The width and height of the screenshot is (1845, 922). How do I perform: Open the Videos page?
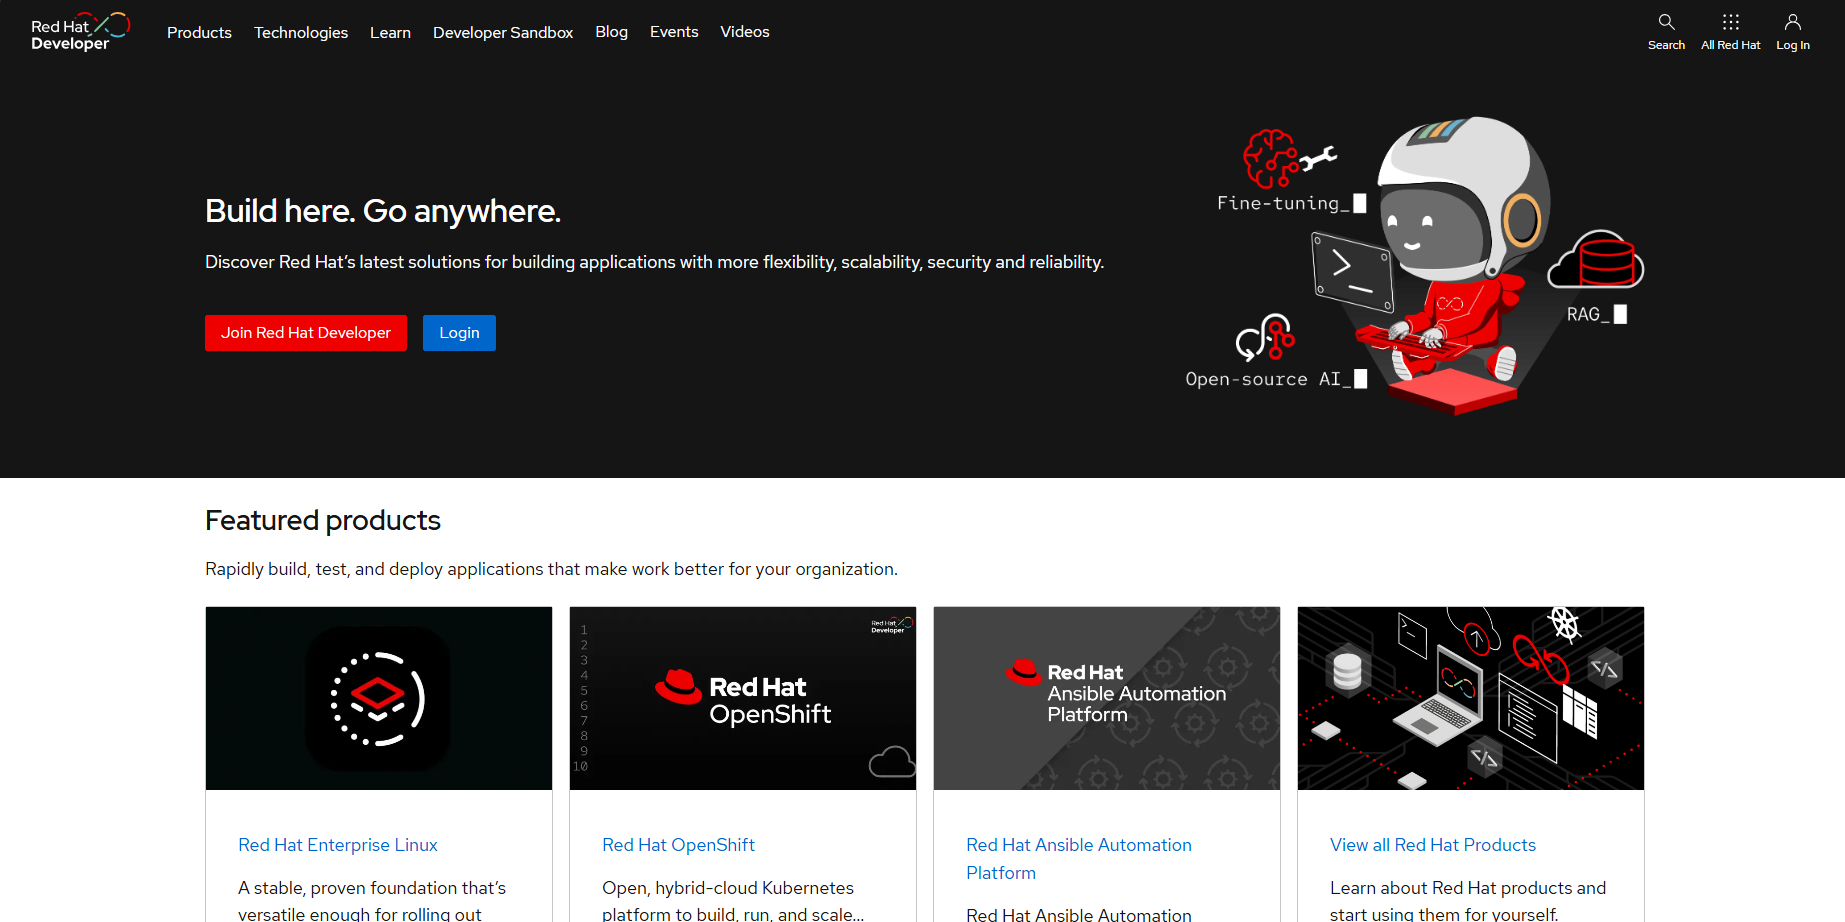click(745, 32)
